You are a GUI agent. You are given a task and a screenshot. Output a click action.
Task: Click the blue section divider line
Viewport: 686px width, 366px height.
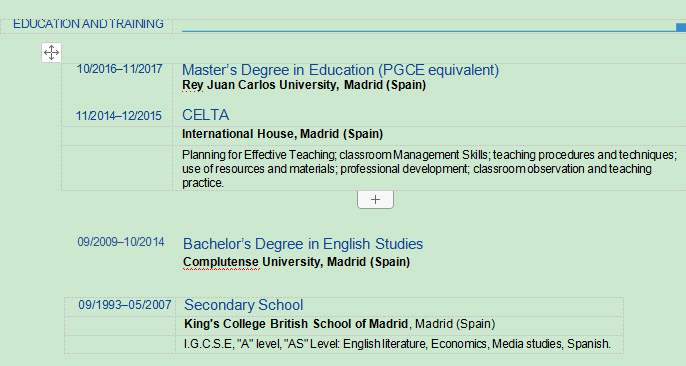click(429, 31)
